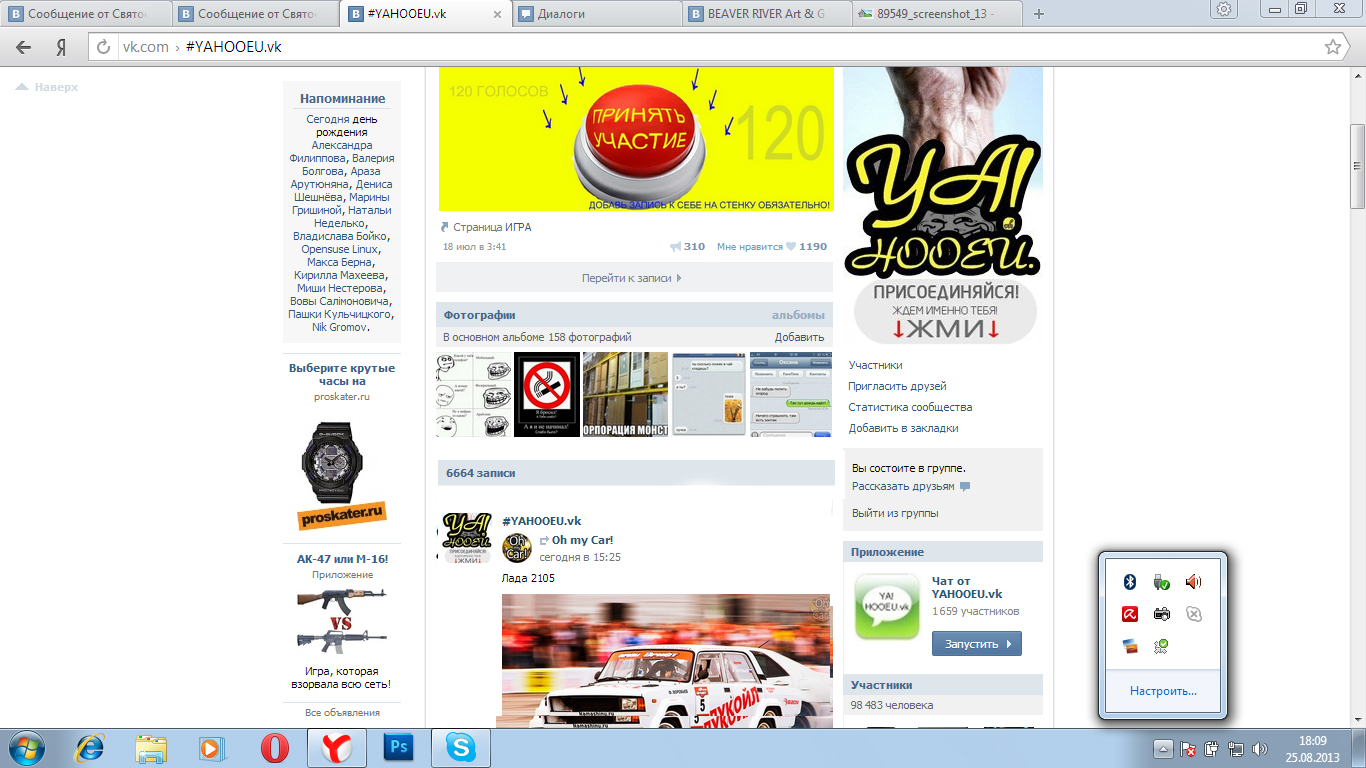The image size is (1366, 768).
Task: Click Добавить в закладки link
Action: coord(903,428)
